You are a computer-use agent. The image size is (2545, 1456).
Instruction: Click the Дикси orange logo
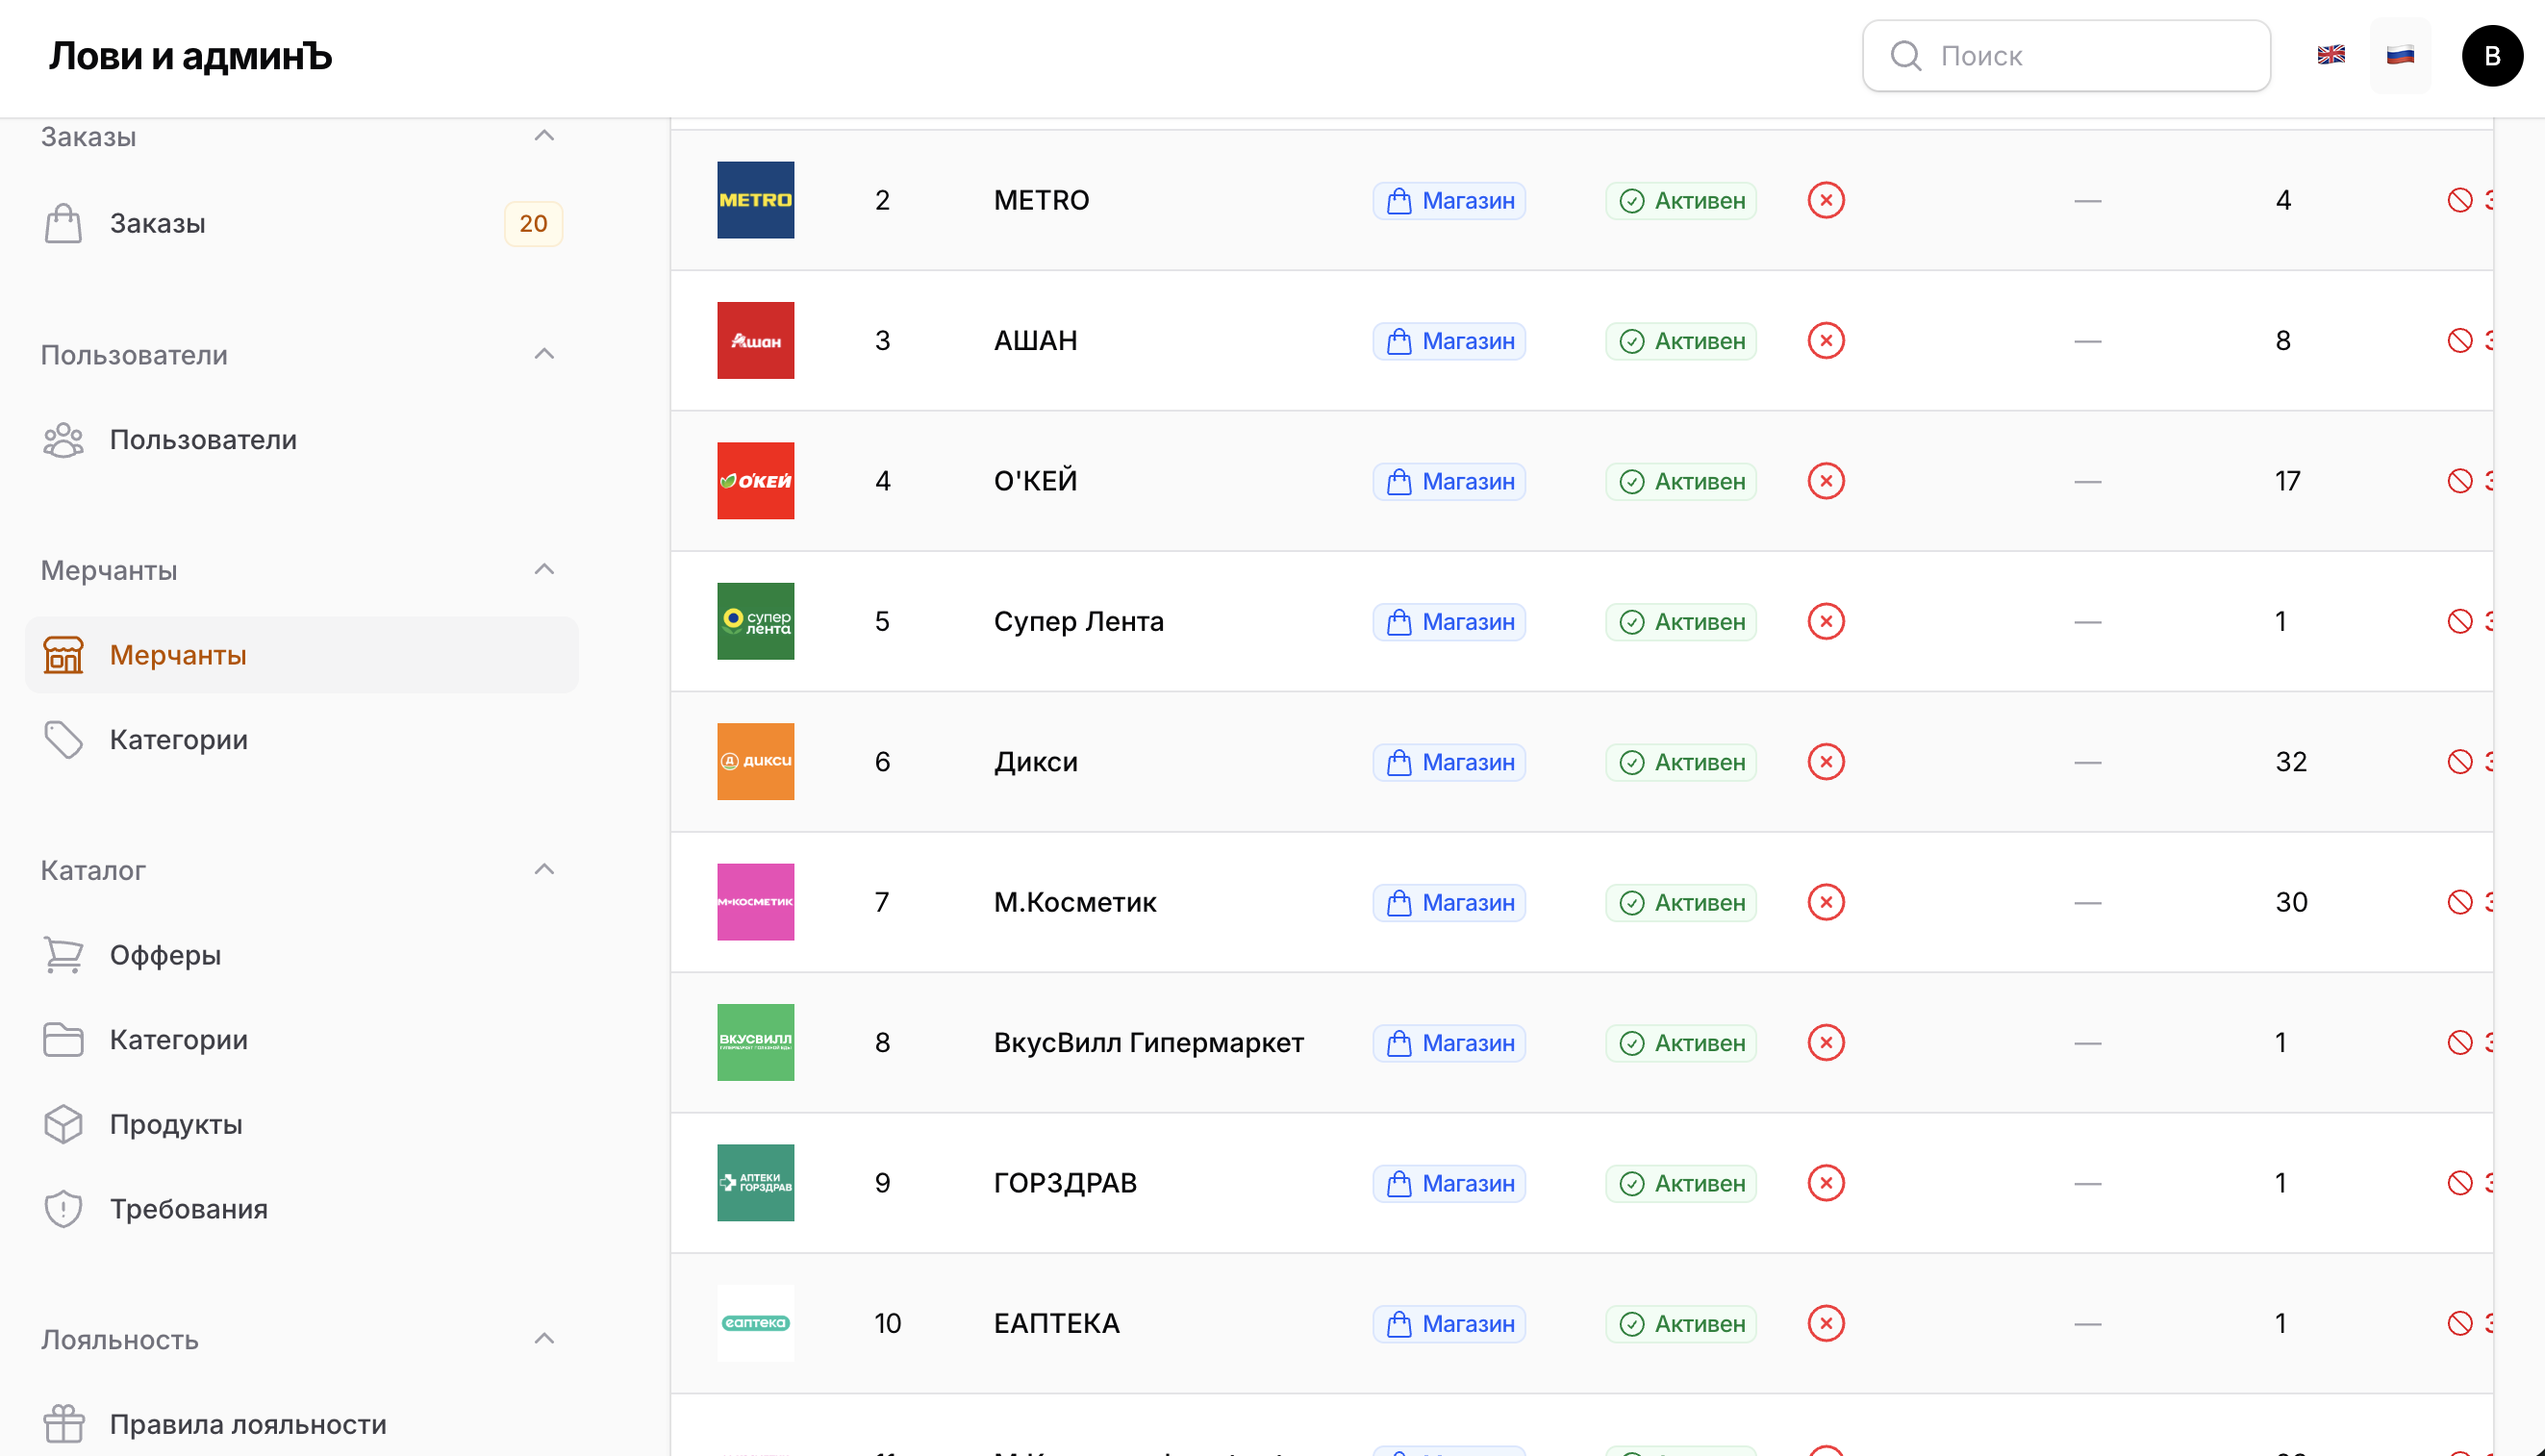(x=755, y=762)
